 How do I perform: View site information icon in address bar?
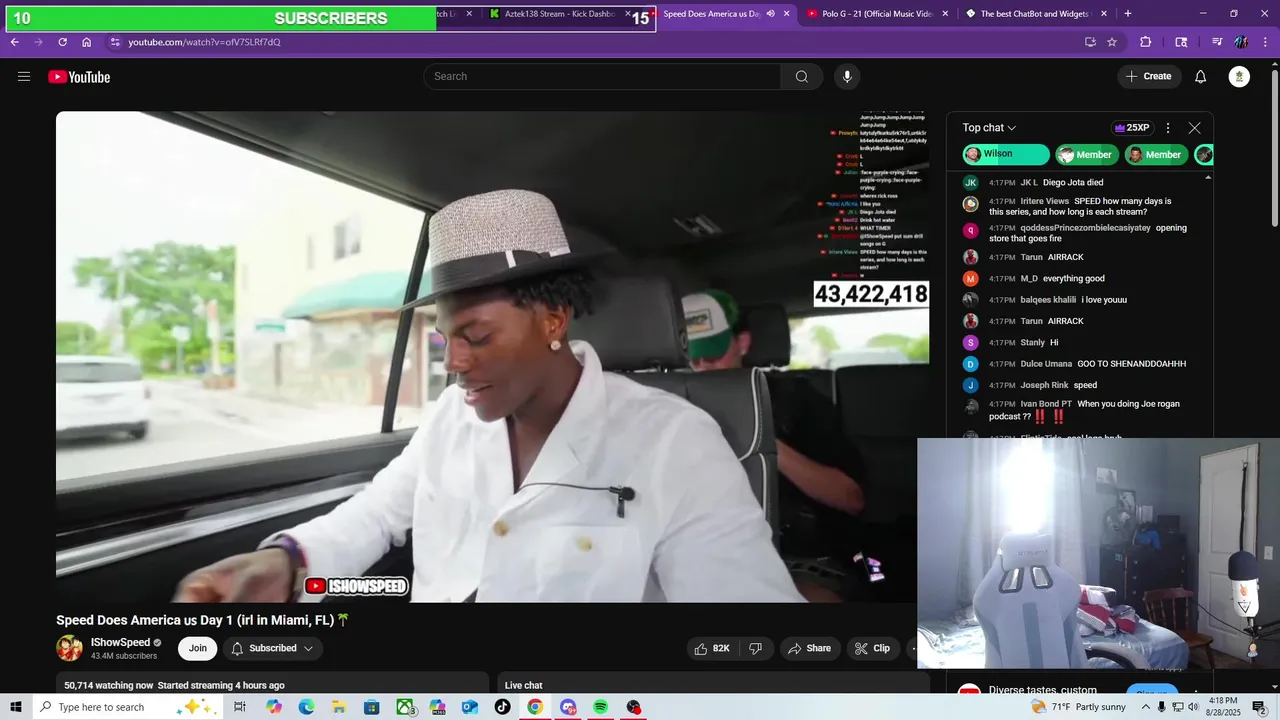(x=115, y=42)
